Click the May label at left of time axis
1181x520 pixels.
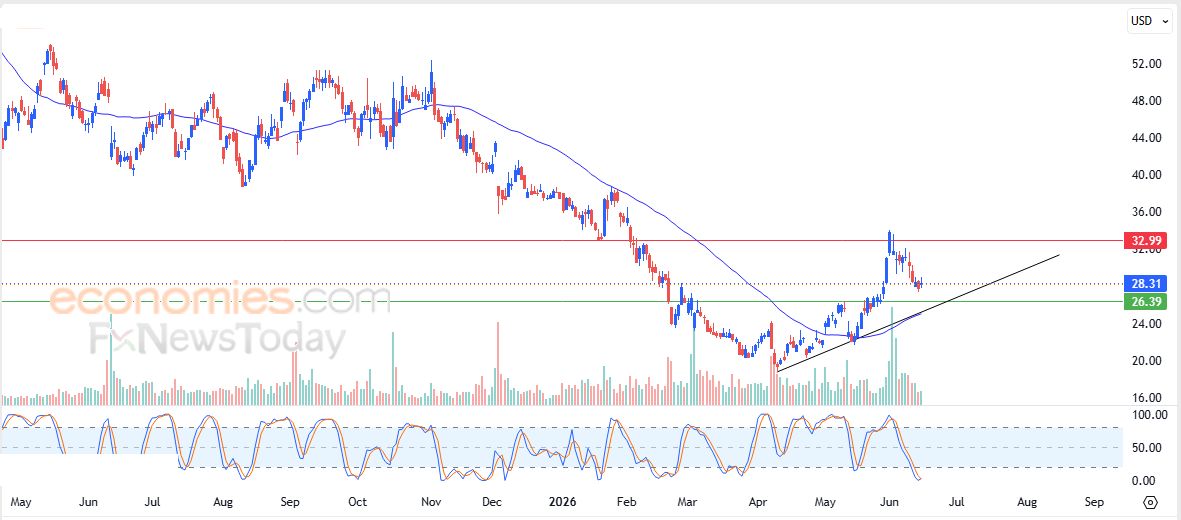[21, 502]
